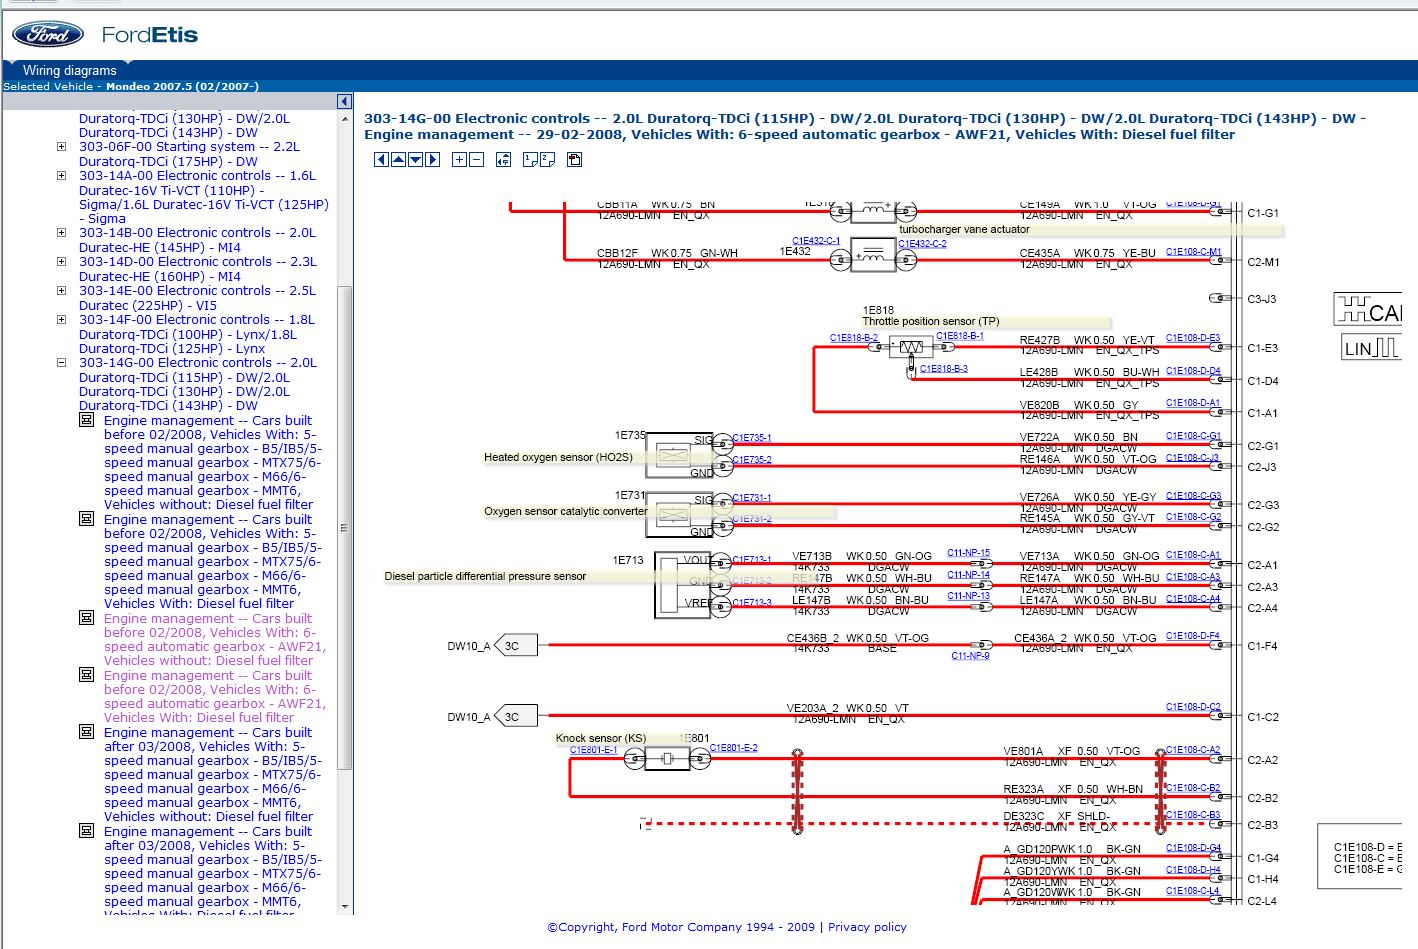Viewport: 1418px width, 949px height.
Task: Collapse 303-14G-00 Electronic controls 2.0L node
Action: pyautogui.click(x=62, y=363)
